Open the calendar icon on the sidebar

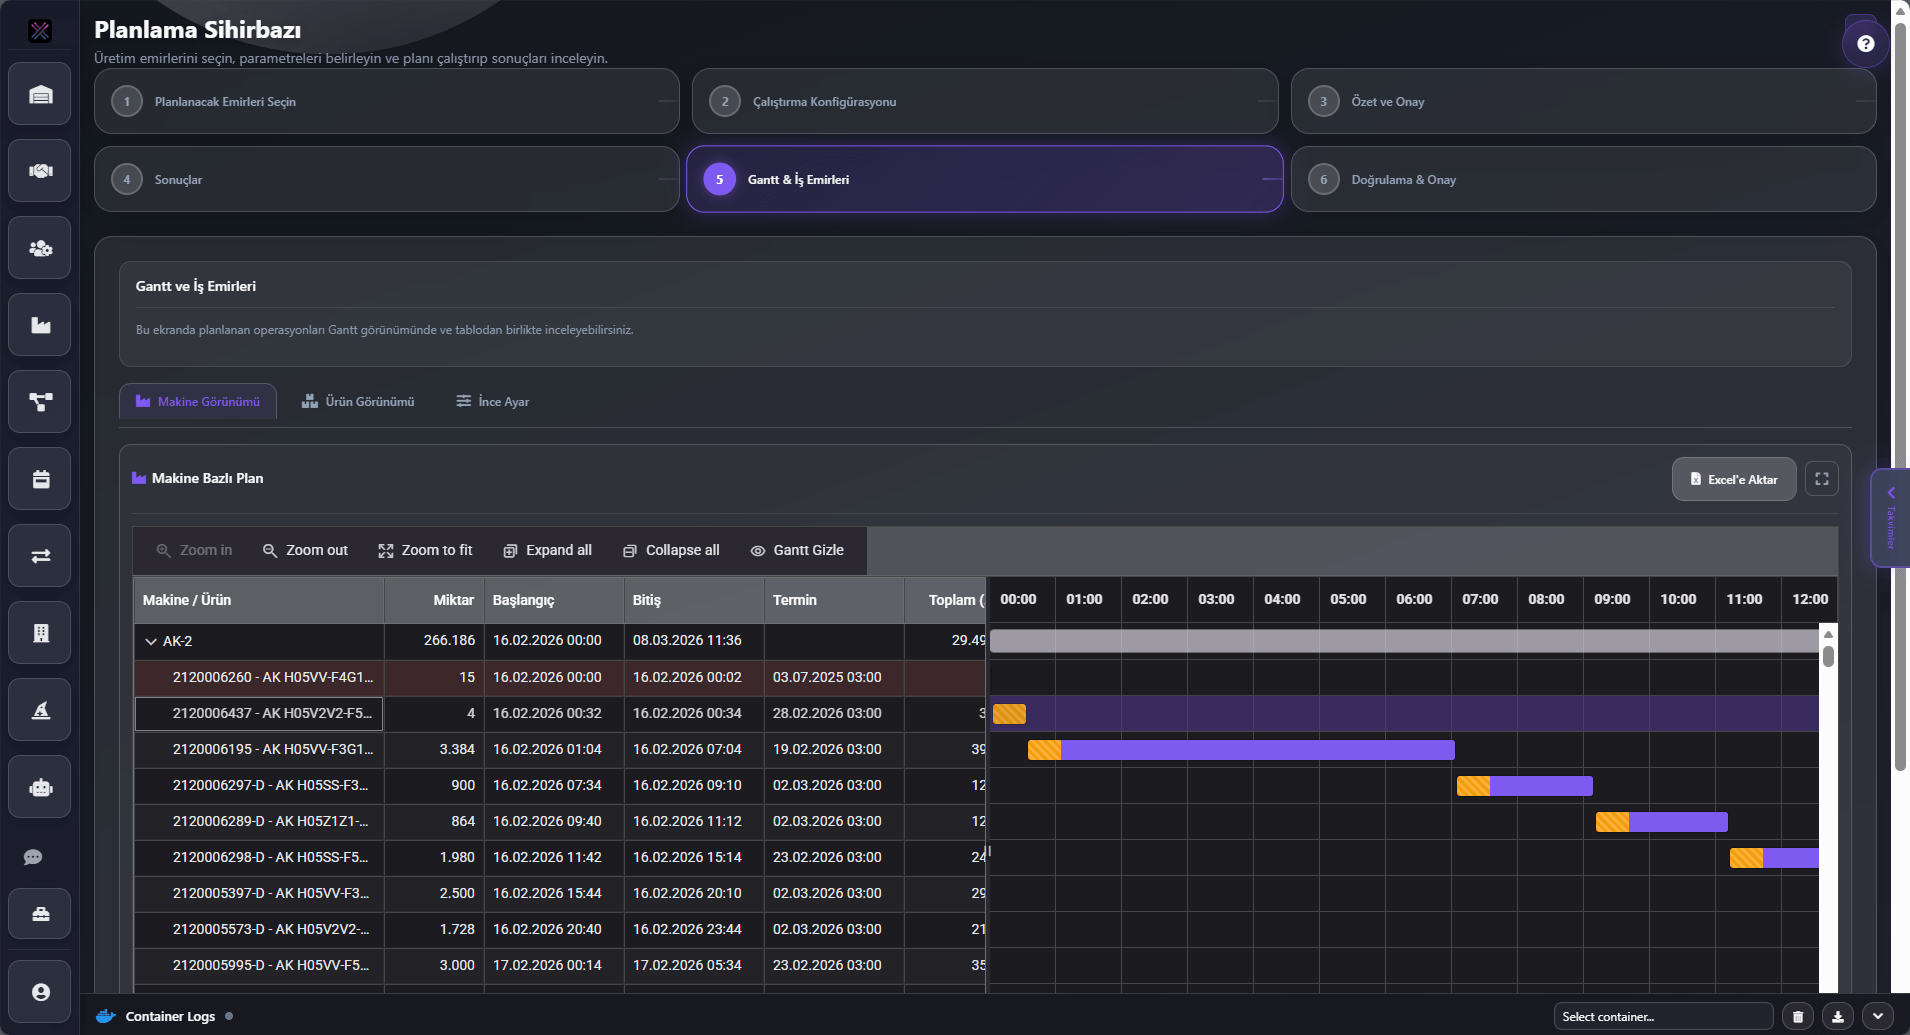(39, 478)
